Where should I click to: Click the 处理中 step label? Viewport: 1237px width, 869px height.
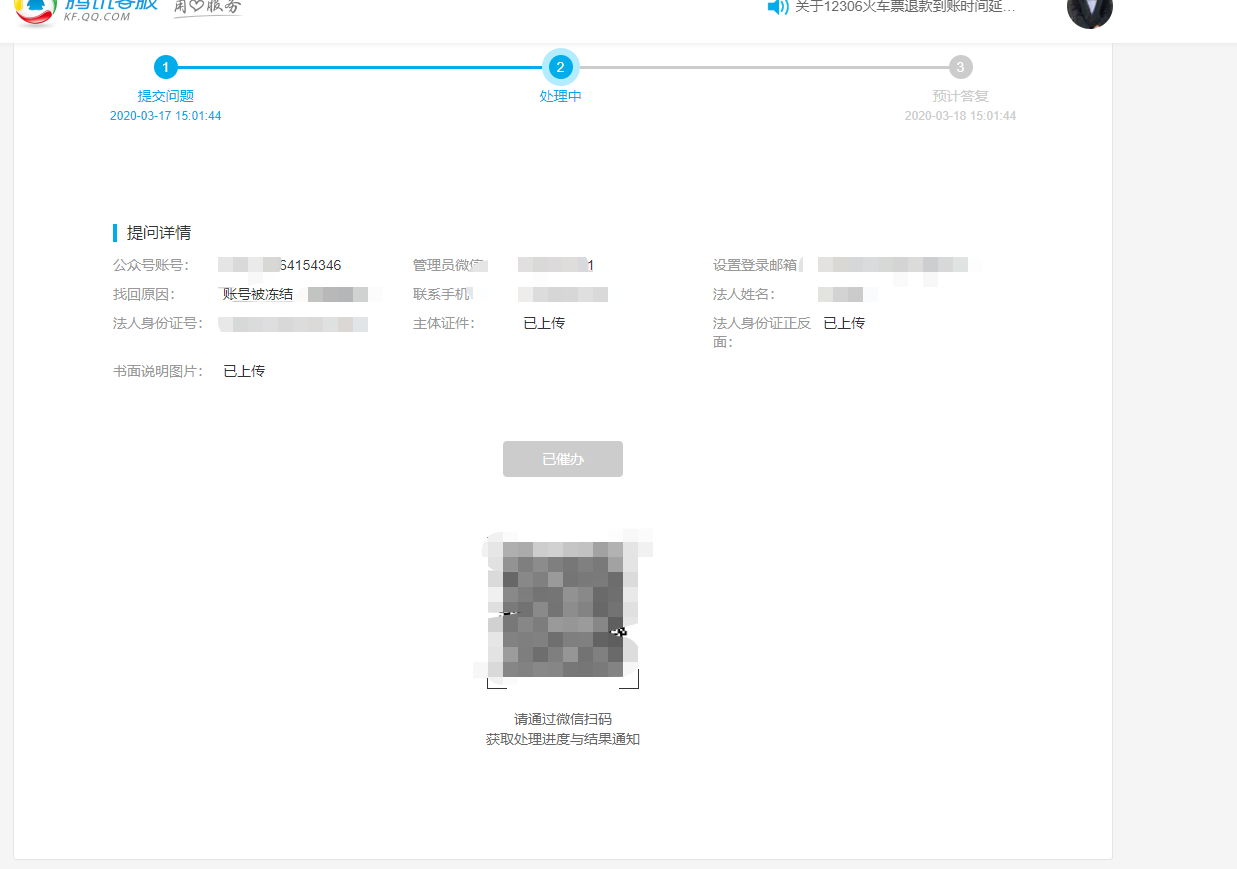tap(560, 96)
